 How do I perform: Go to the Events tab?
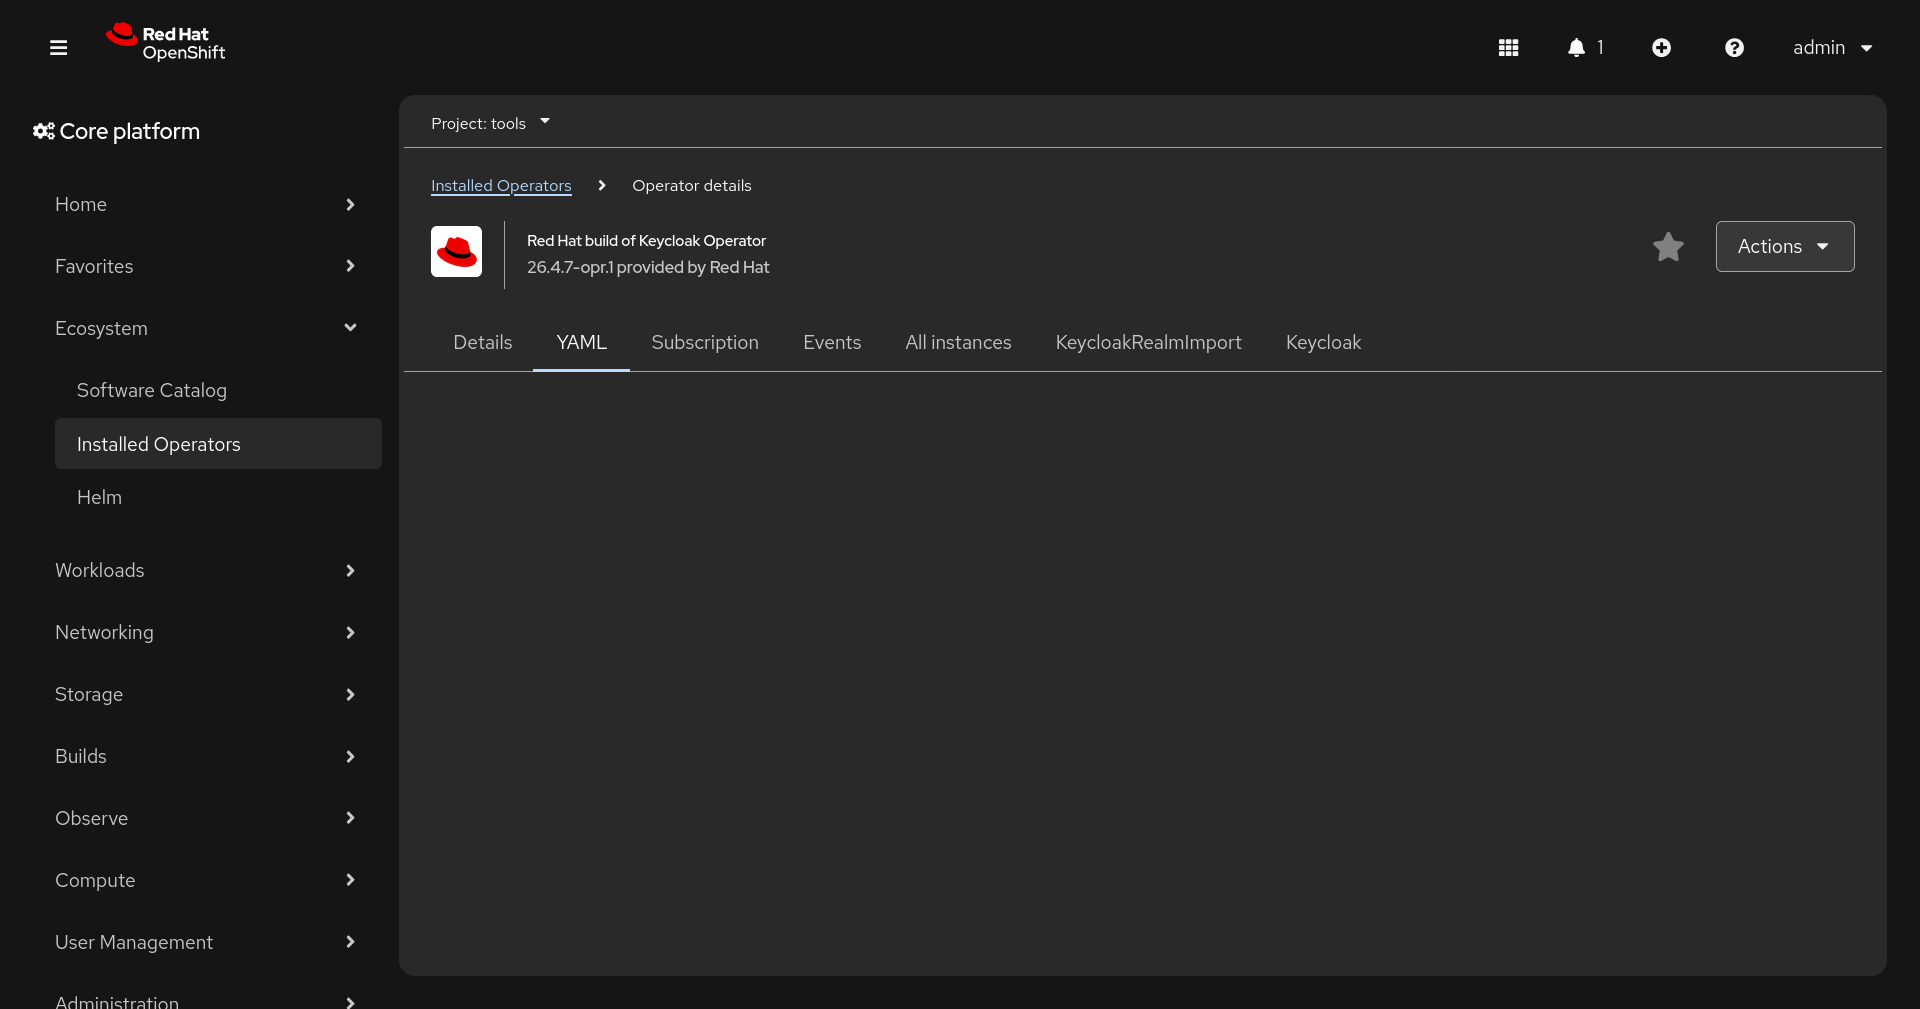832,343
